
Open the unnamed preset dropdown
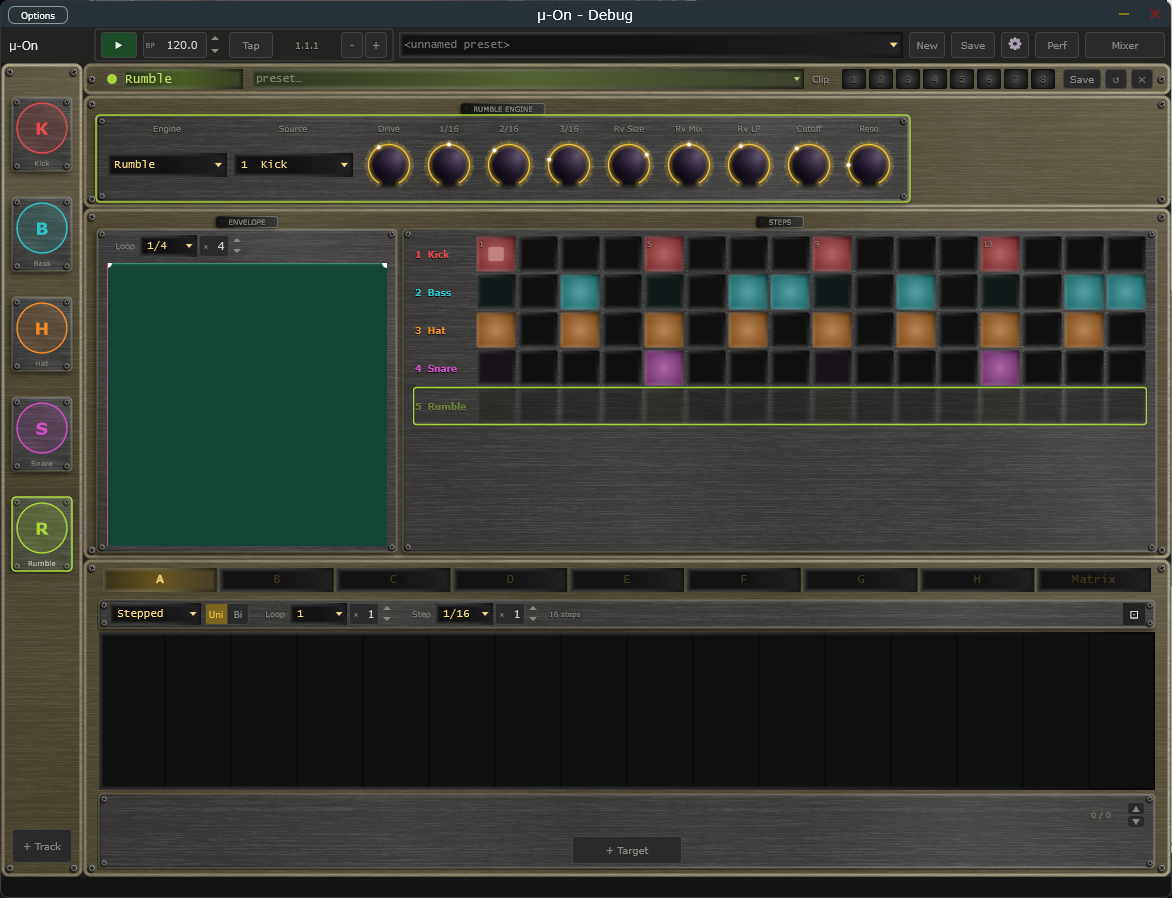pos(651,45)
